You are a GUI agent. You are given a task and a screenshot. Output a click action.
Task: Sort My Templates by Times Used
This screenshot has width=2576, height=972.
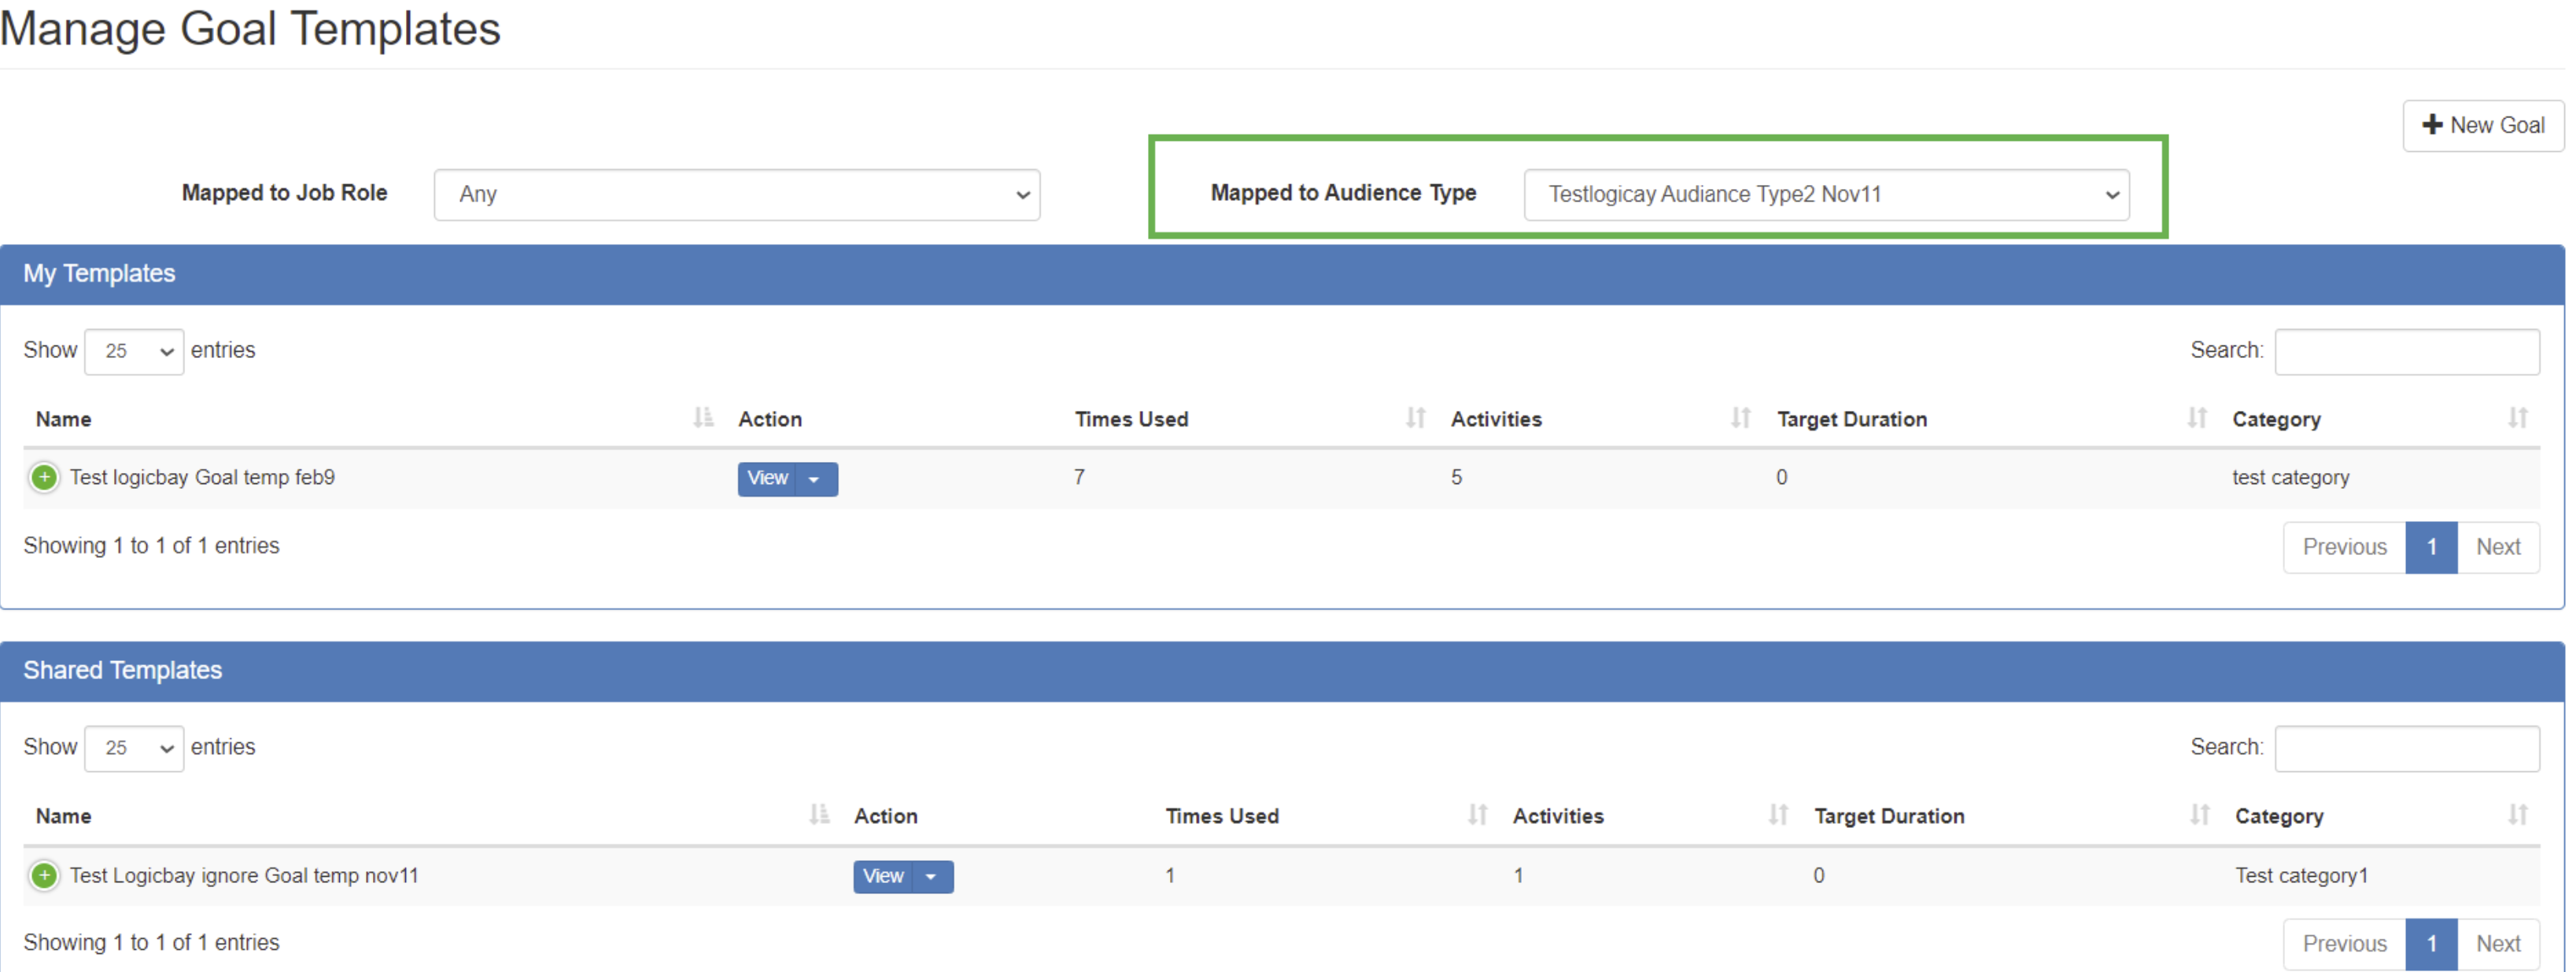point(1132,419)
